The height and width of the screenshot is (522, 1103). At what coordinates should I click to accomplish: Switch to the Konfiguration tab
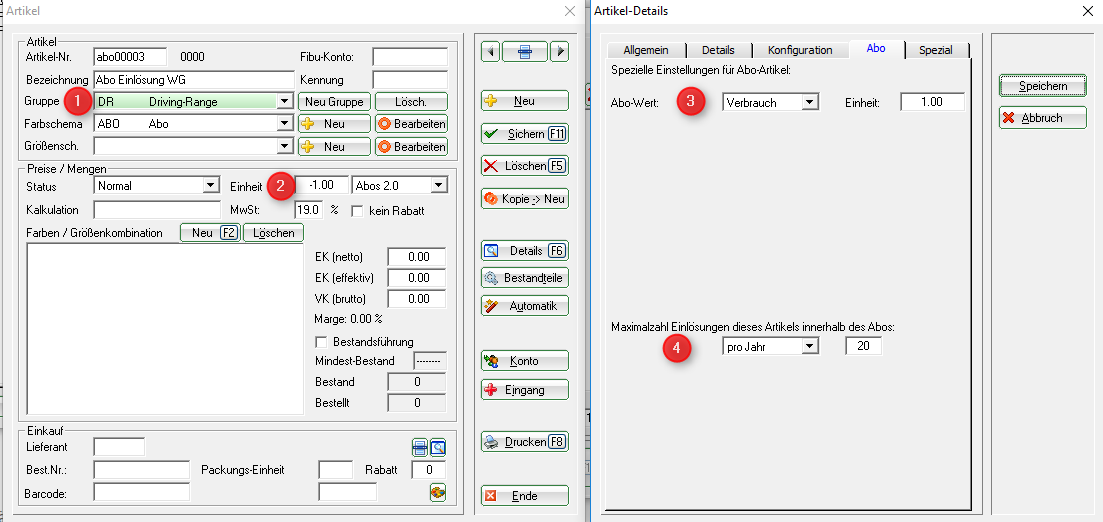[x=799, y=50]
